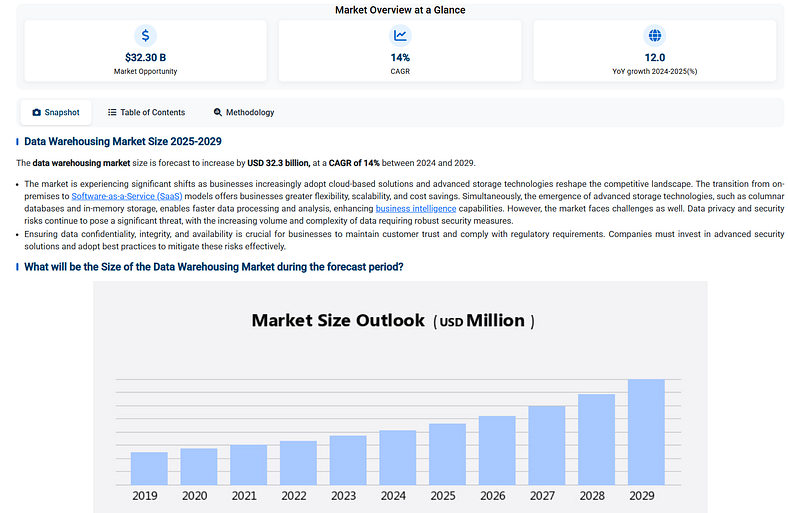The width and height of the screenshot is (788, 513).
Task: Click the camera icon on the Snapshot tab
Action: [x=37, y=113]
